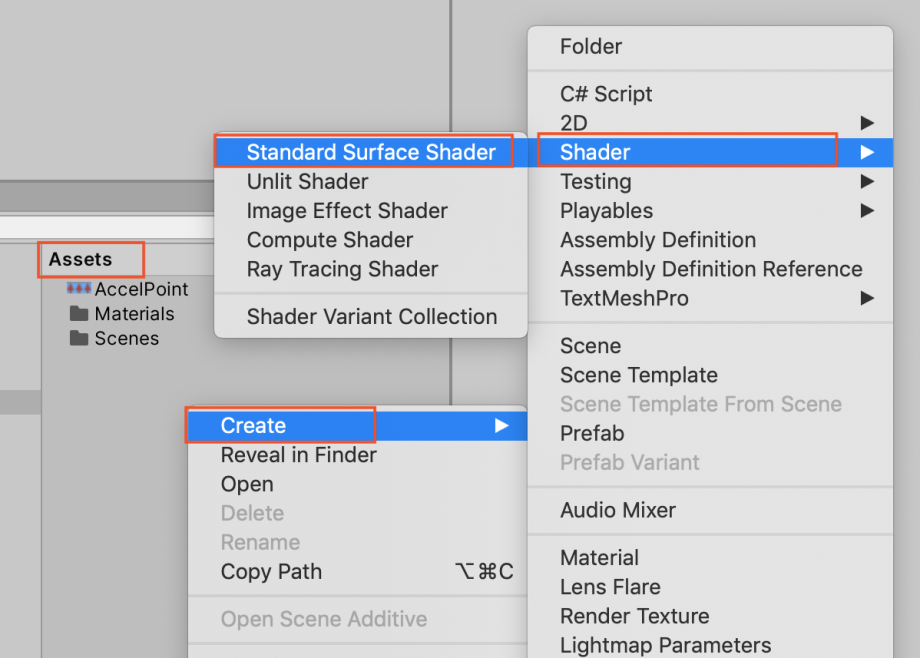
Task: Open the Playables submenu
Action: pos(606,211)
